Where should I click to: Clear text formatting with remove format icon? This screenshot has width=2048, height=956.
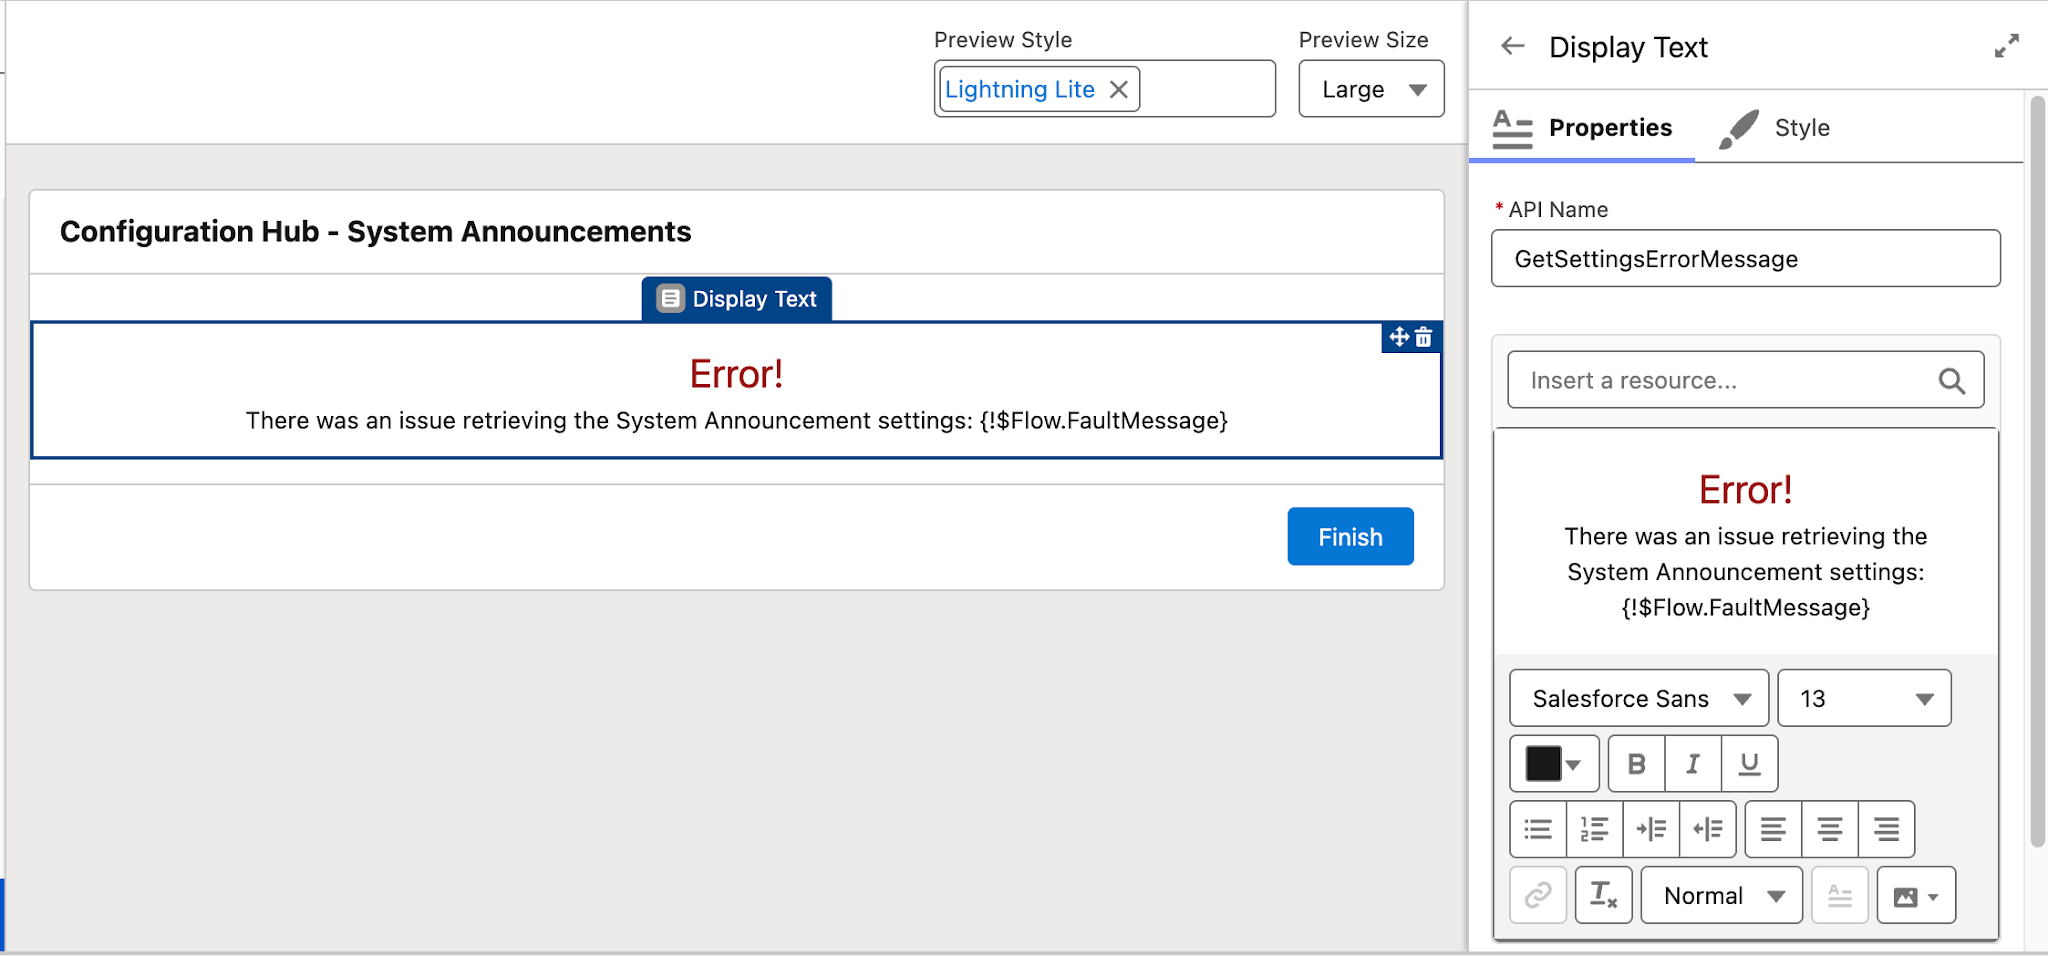coord(1604,895)
